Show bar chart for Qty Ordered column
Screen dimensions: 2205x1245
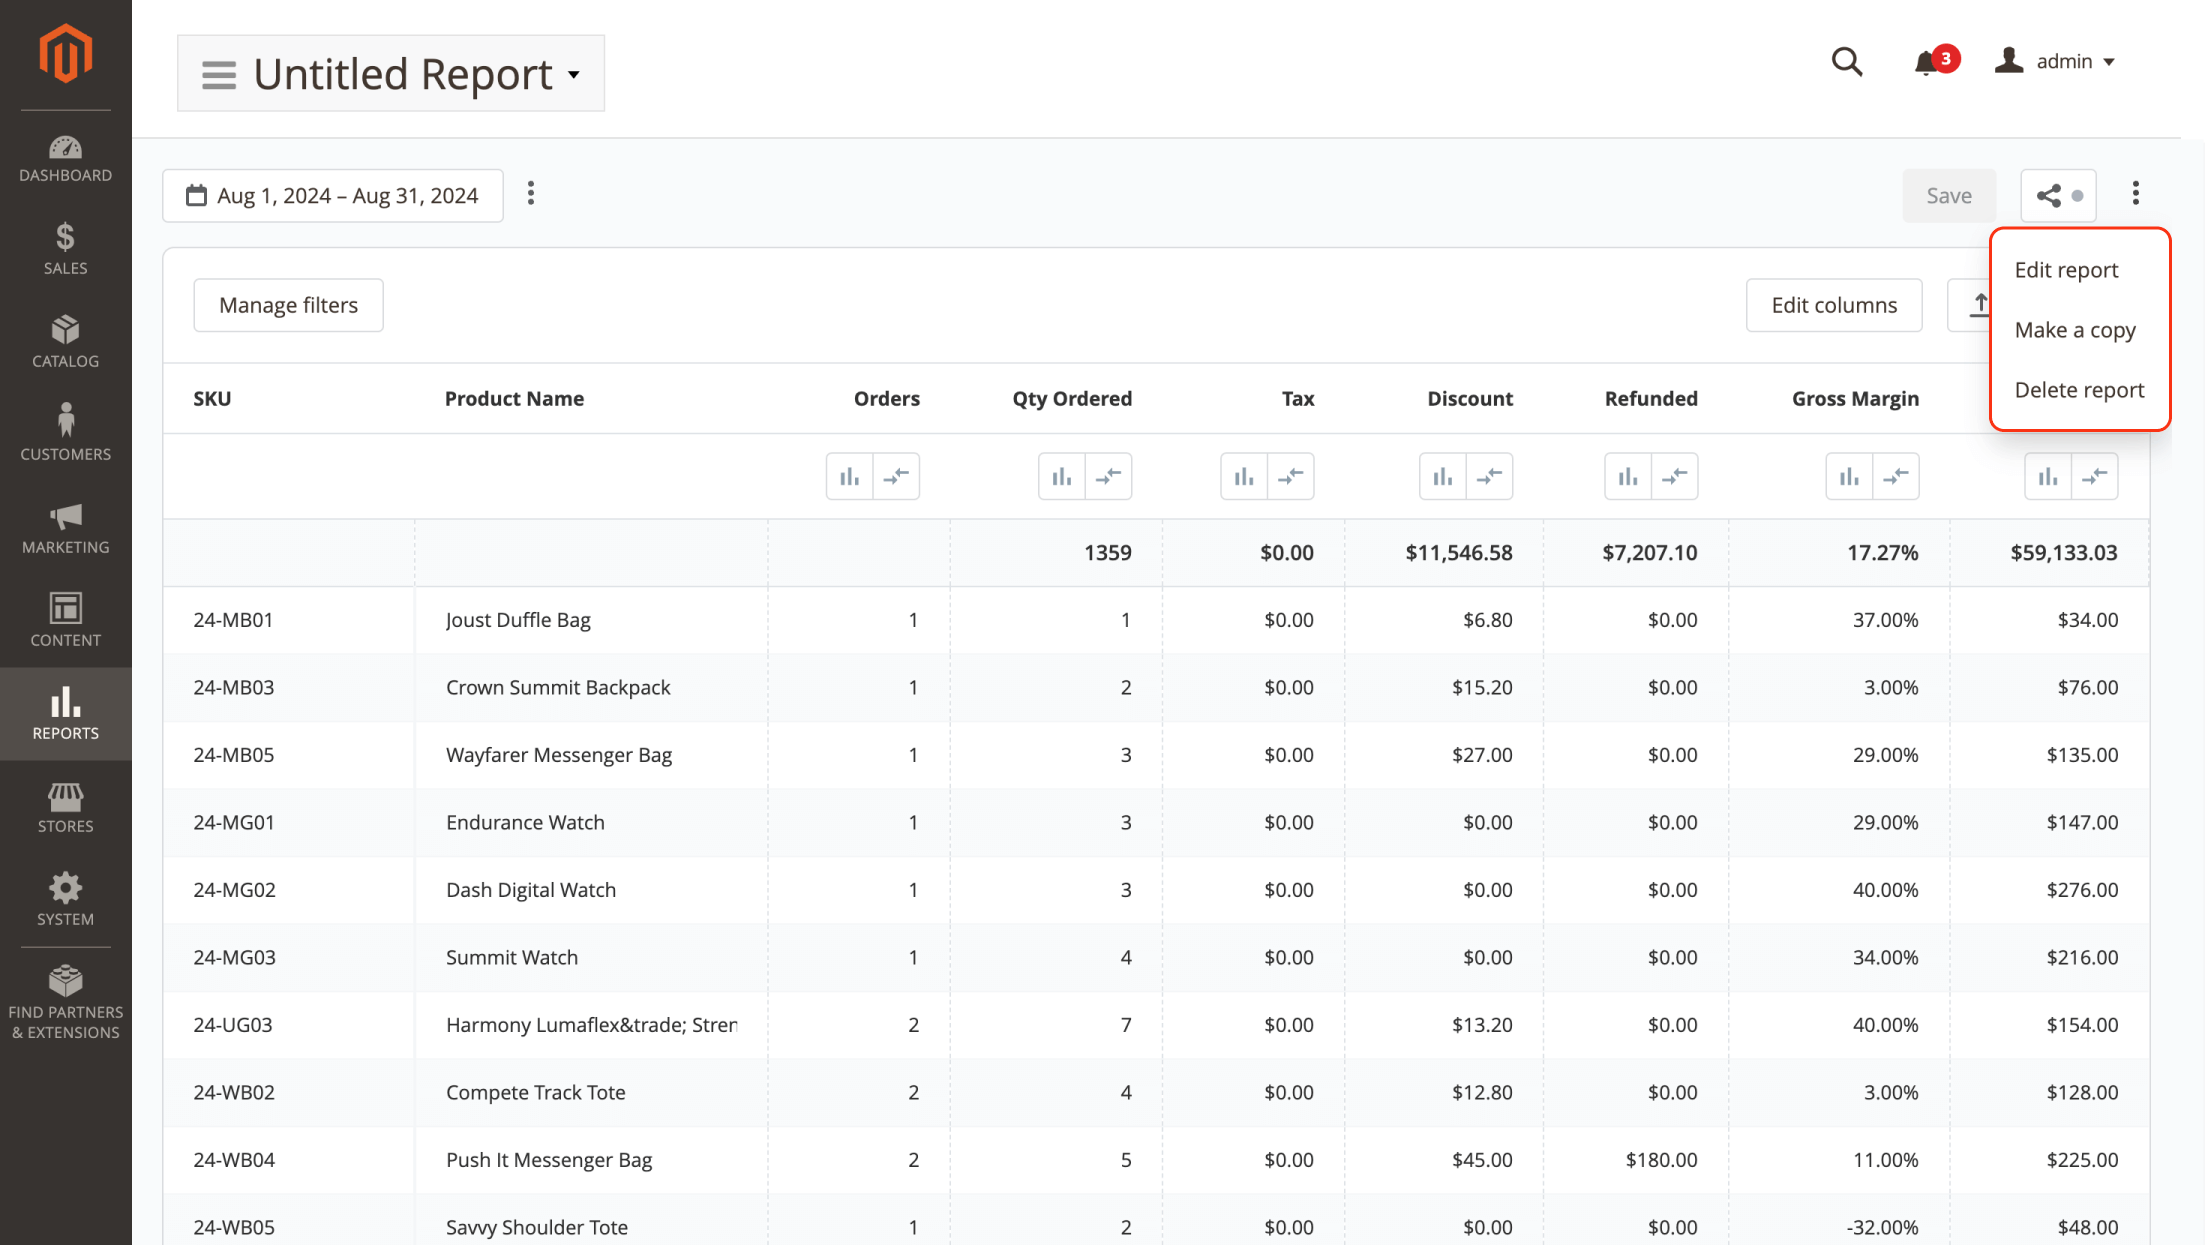click(1062, 476)
